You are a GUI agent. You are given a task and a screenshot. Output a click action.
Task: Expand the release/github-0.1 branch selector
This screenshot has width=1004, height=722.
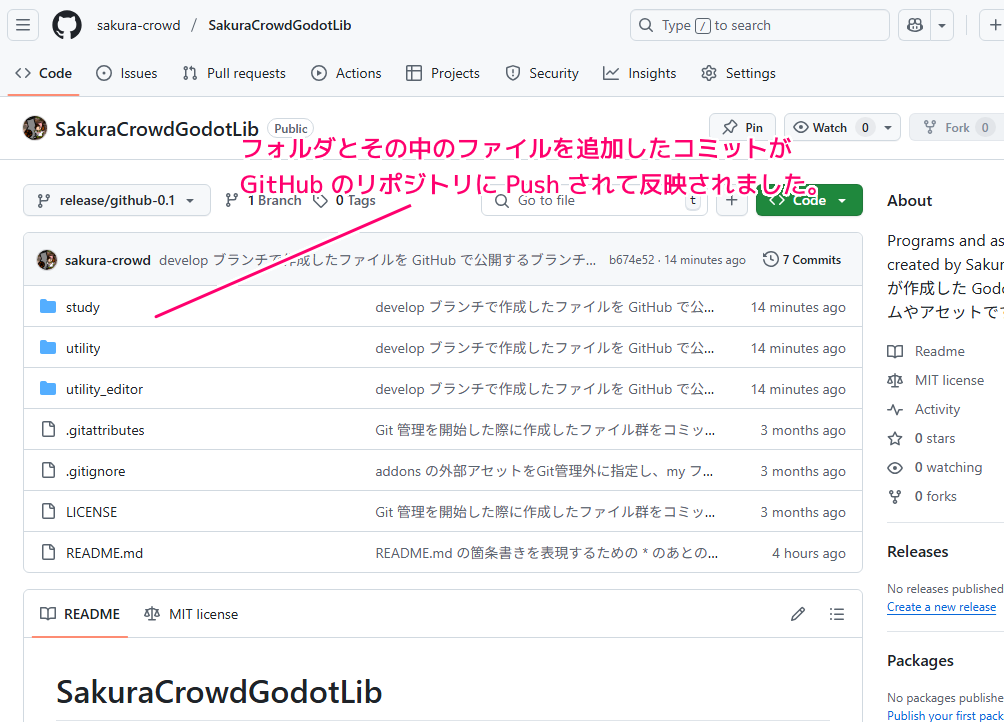(x=116, y=200)
